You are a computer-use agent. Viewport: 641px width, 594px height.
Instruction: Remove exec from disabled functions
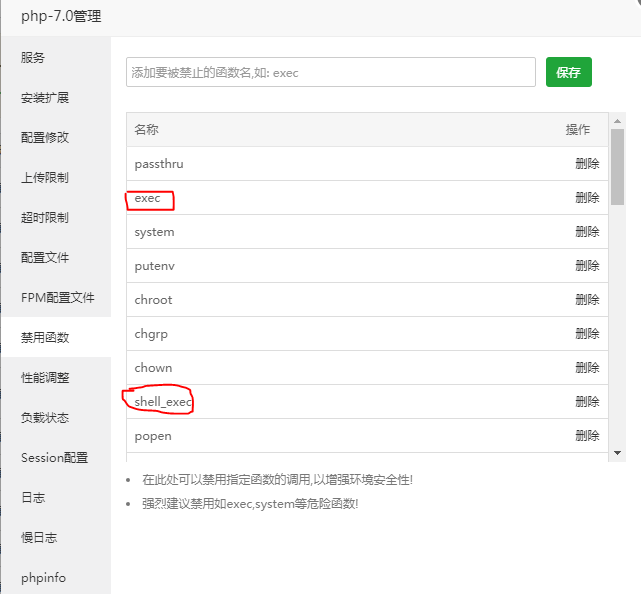pyautogui.click(x=587, y=198)
